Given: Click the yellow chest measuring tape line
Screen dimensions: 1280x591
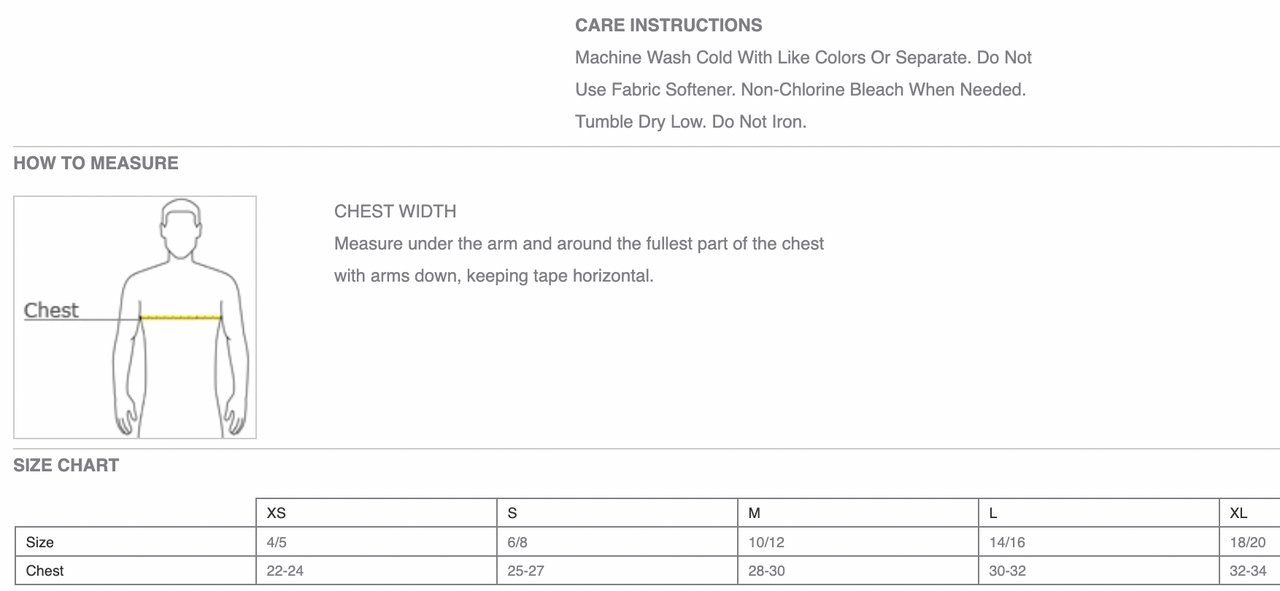Looking at the screenshot, I should [180, 317].
